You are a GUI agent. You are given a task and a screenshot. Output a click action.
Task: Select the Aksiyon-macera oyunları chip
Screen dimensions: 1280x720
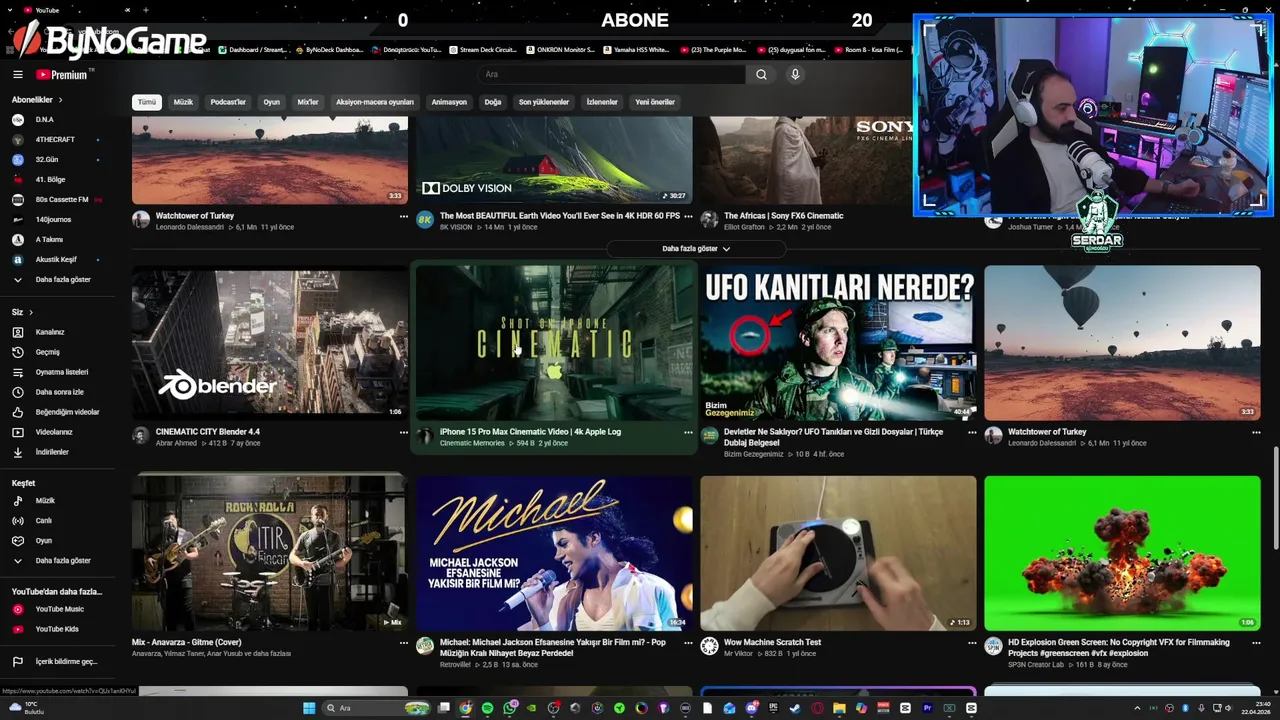(x=375, y=102)
